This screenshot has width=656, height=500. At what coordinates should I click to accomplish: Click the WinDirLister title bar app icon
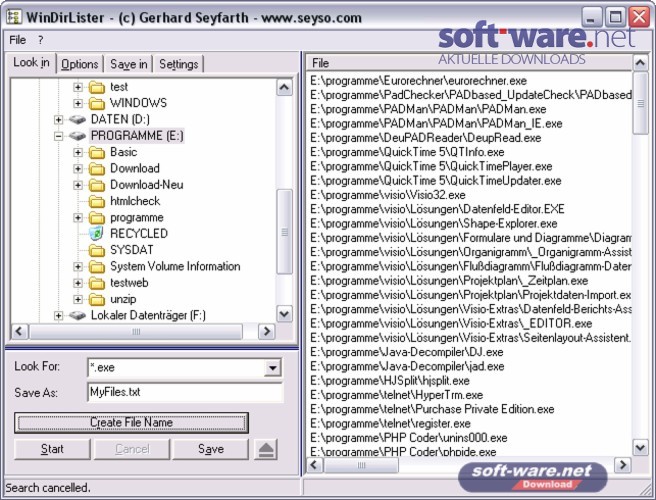coord(14,17)
